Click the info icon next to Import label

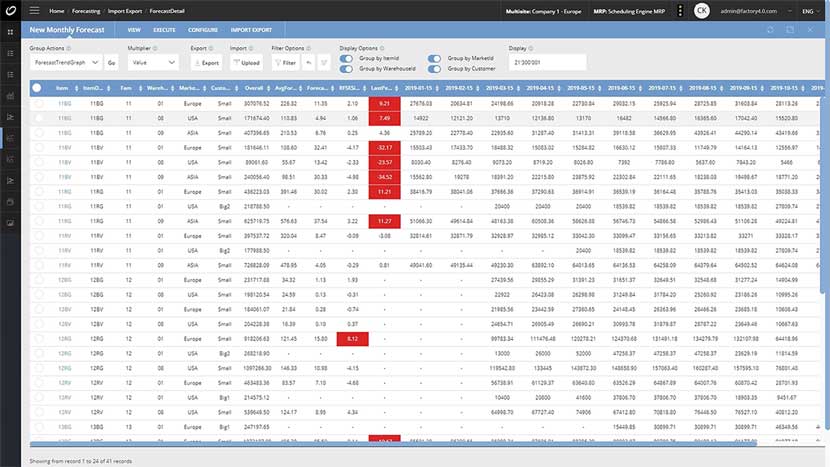click(251, 48)
